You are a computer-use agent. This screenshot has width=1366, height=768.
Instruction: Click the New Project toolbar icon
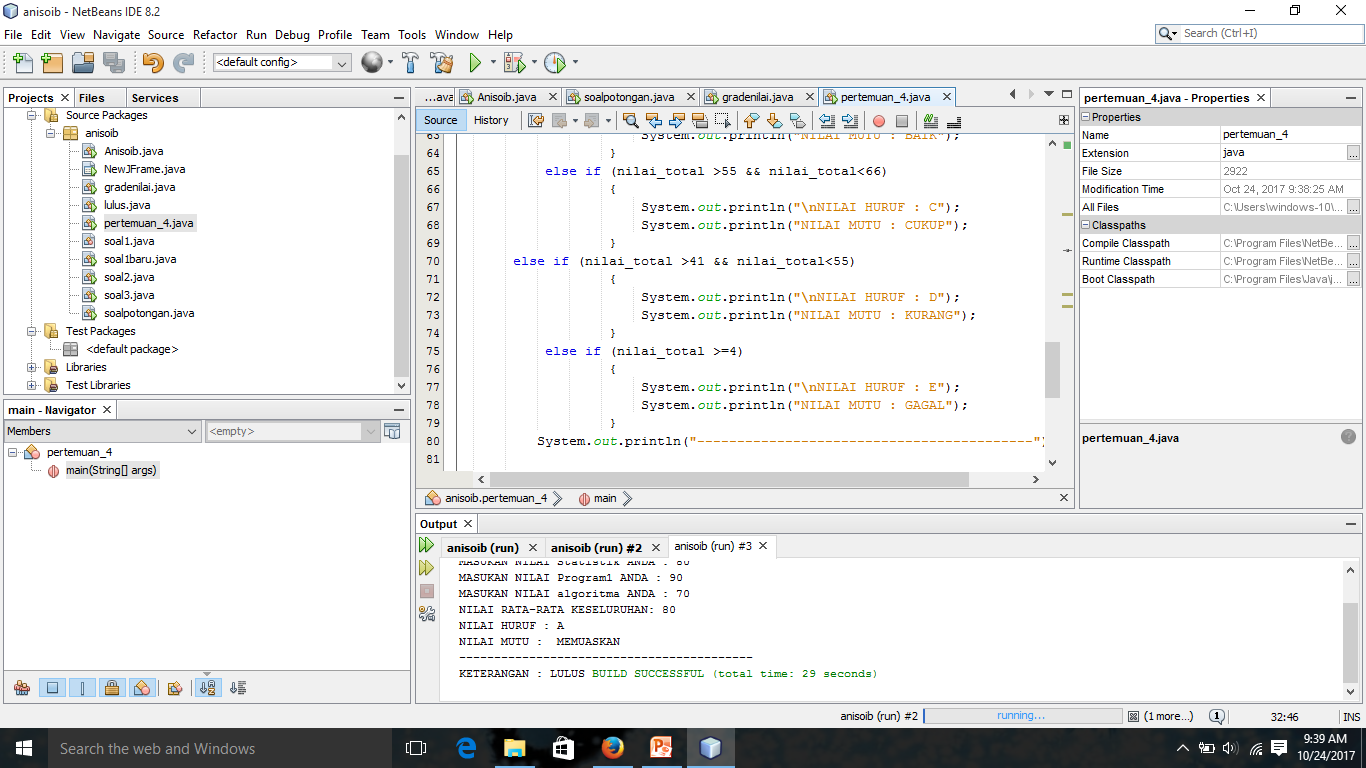click(x=52, y=62)
